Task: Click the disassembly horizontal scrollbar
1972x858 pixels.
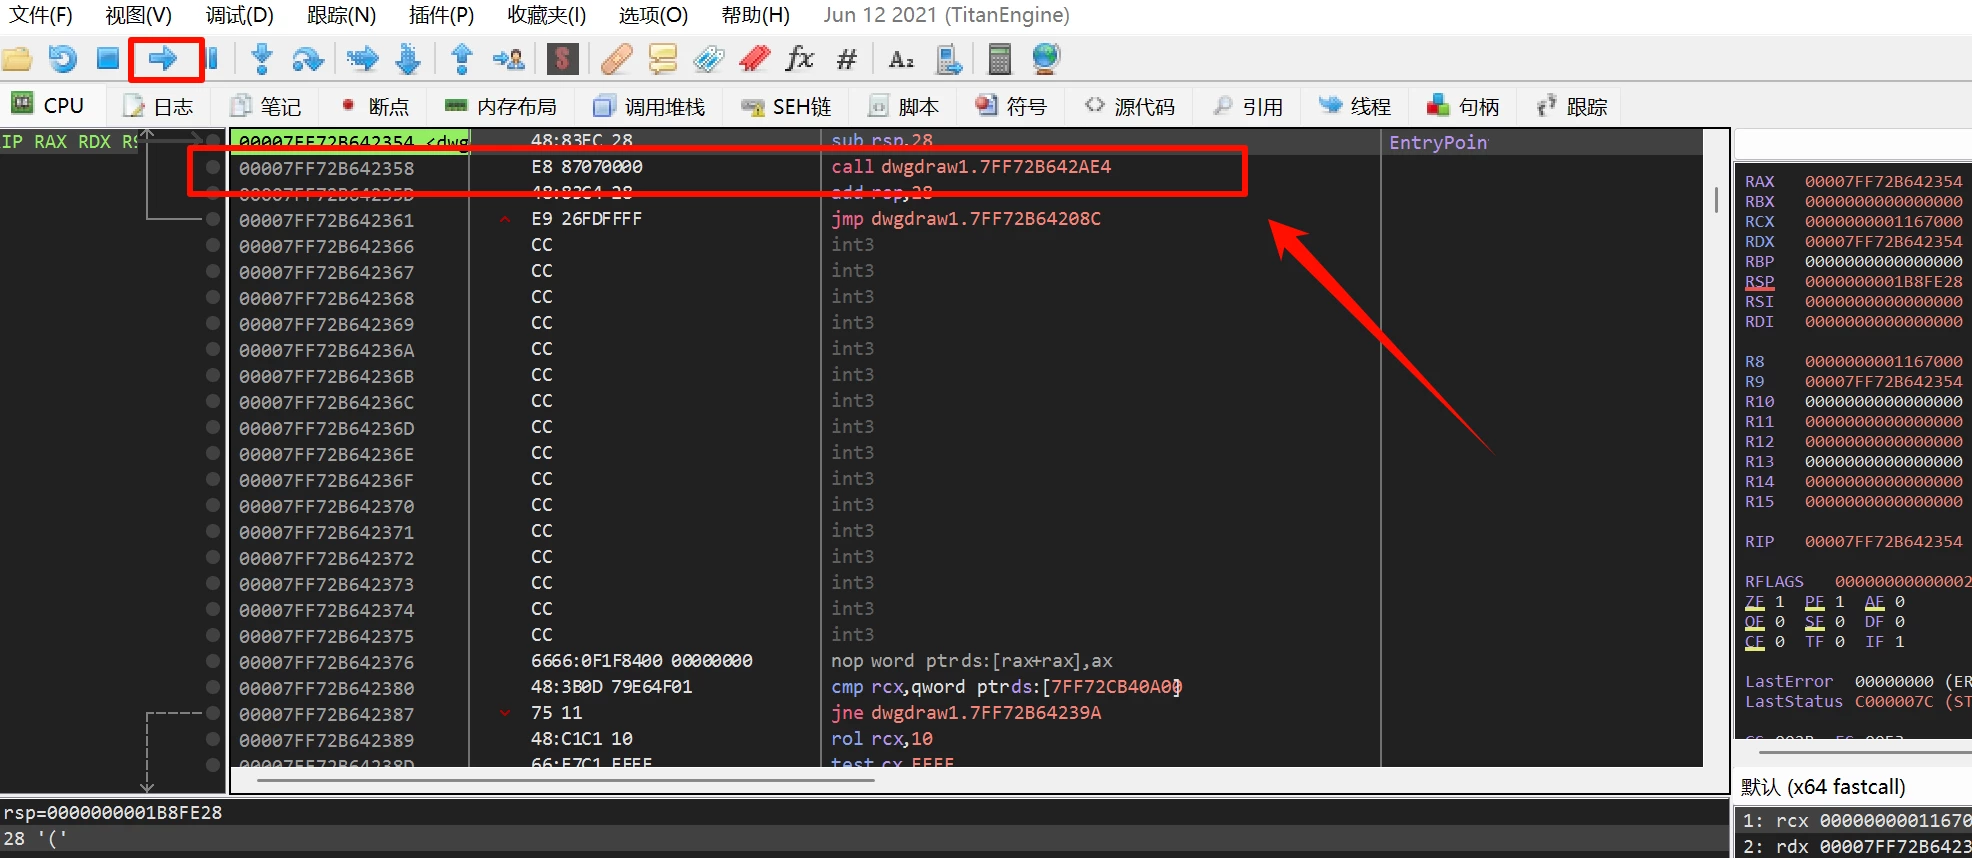Action: 566,780
